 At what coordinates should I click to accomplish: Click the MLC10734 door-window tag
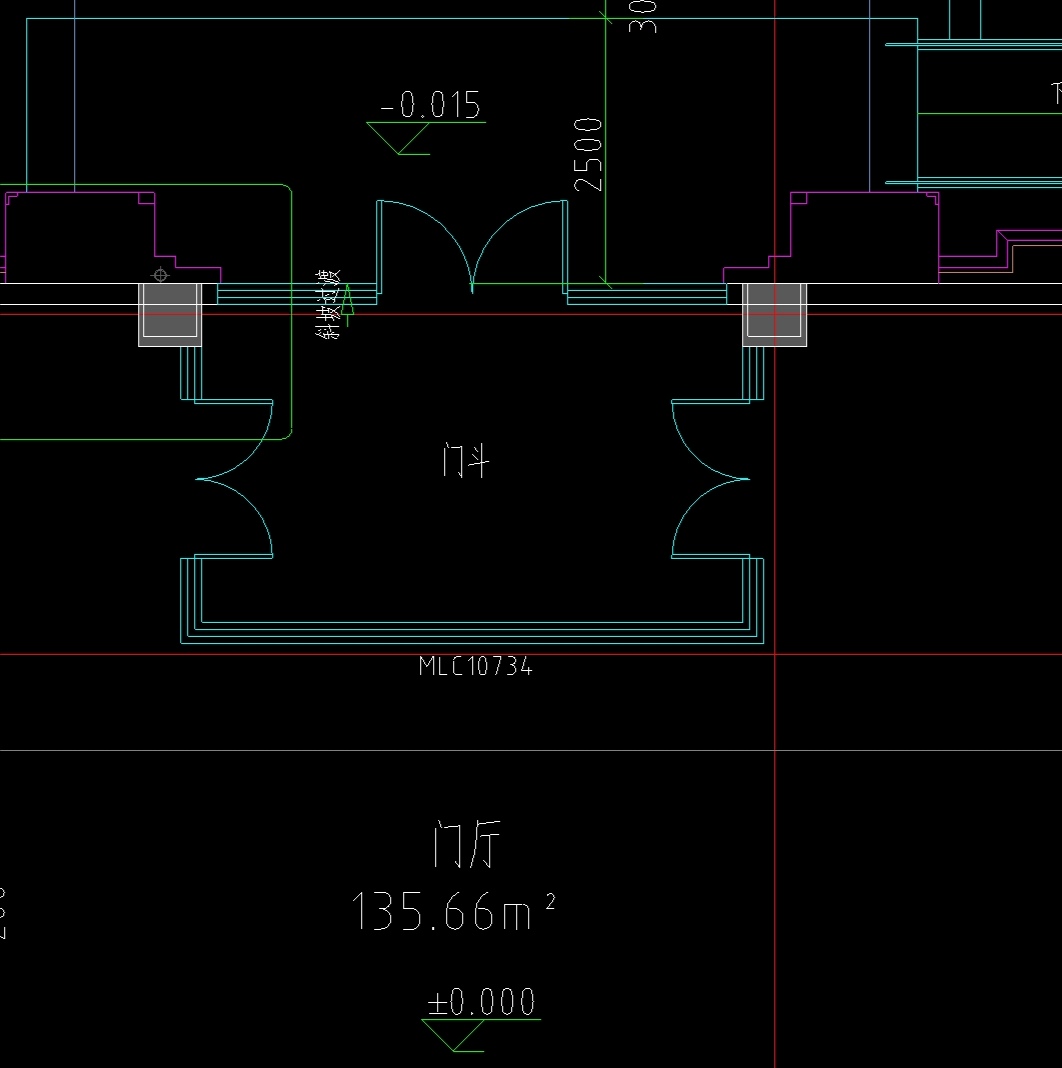pyautogui.click(x=475, y=666)
